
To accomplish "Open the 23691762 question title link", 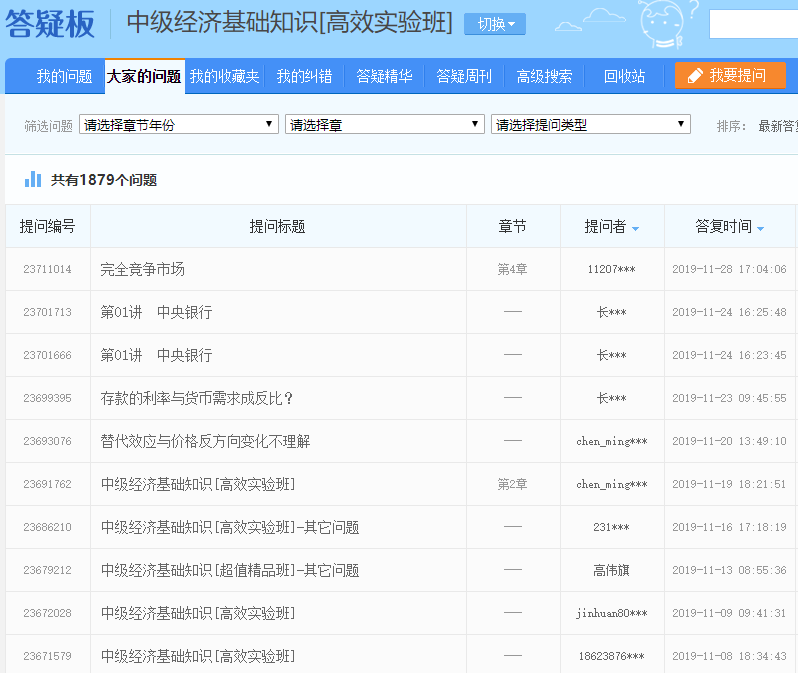I will [198, 484].
